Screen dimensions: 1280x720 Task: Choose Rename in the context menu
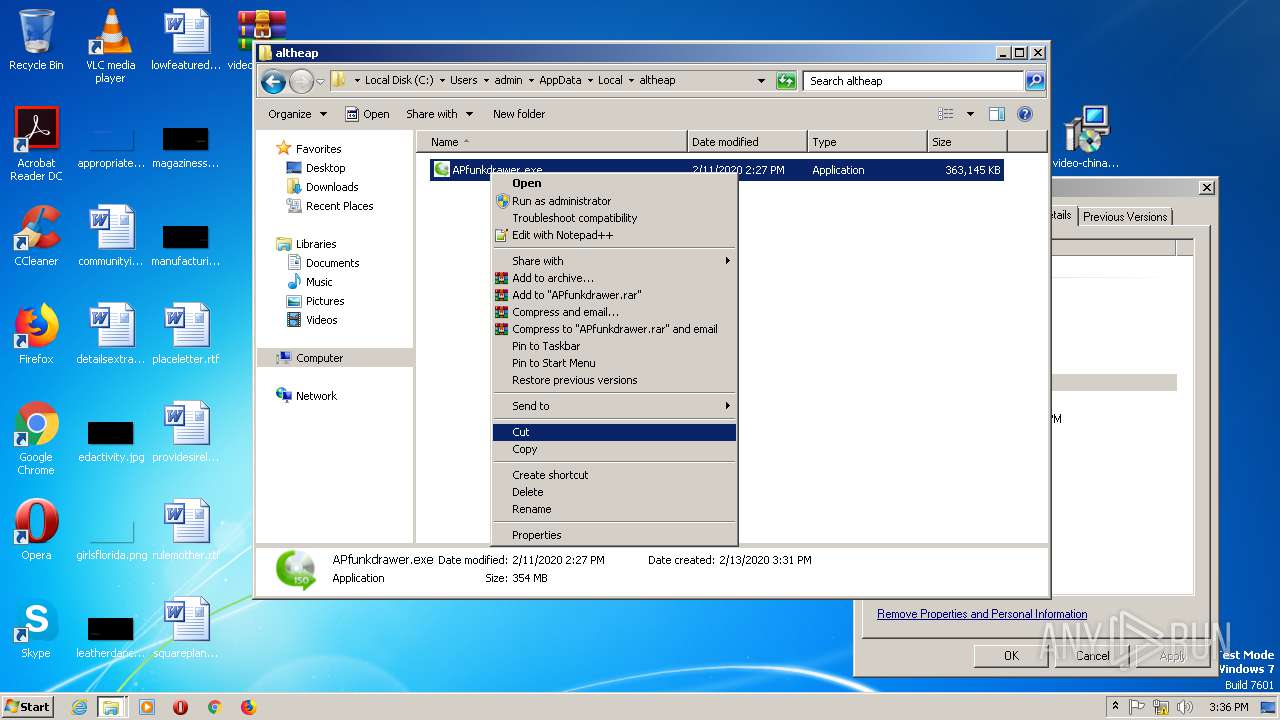click(x=614, y=509)
